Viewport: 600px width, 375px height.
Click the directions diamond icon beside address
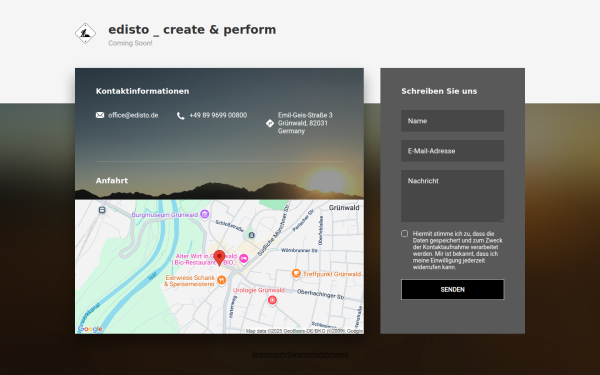click(x=270, y=123)
